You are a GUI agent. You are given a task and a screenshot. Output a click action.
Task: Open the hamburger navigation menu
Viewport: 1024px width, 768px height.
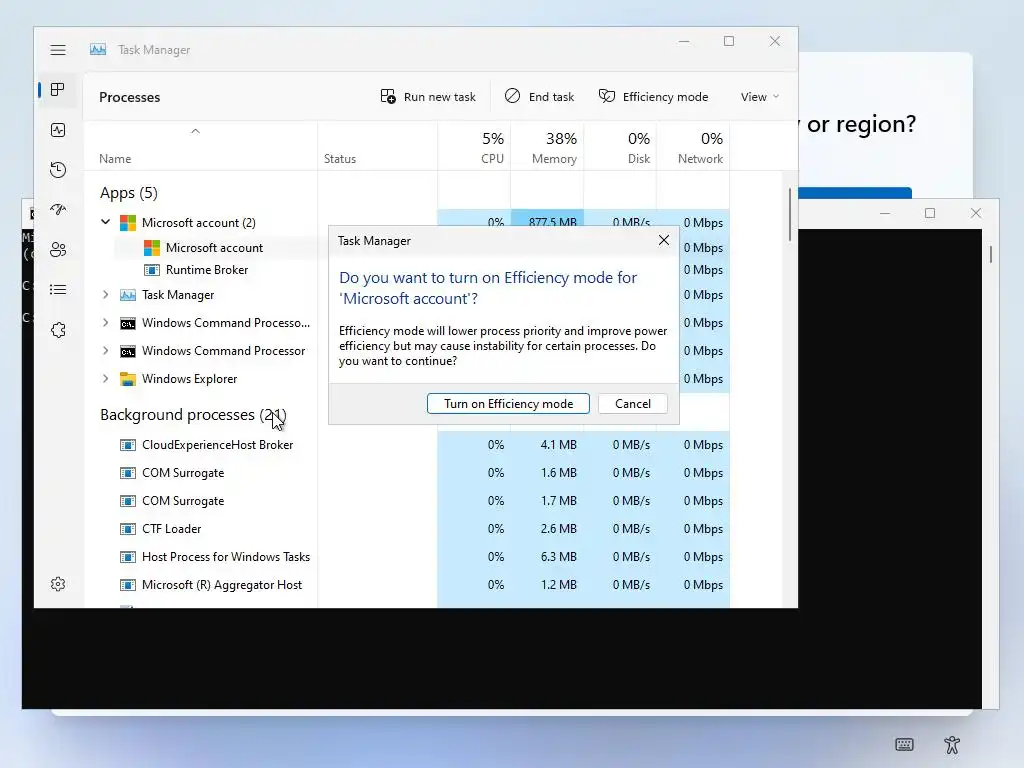[58, 50]
